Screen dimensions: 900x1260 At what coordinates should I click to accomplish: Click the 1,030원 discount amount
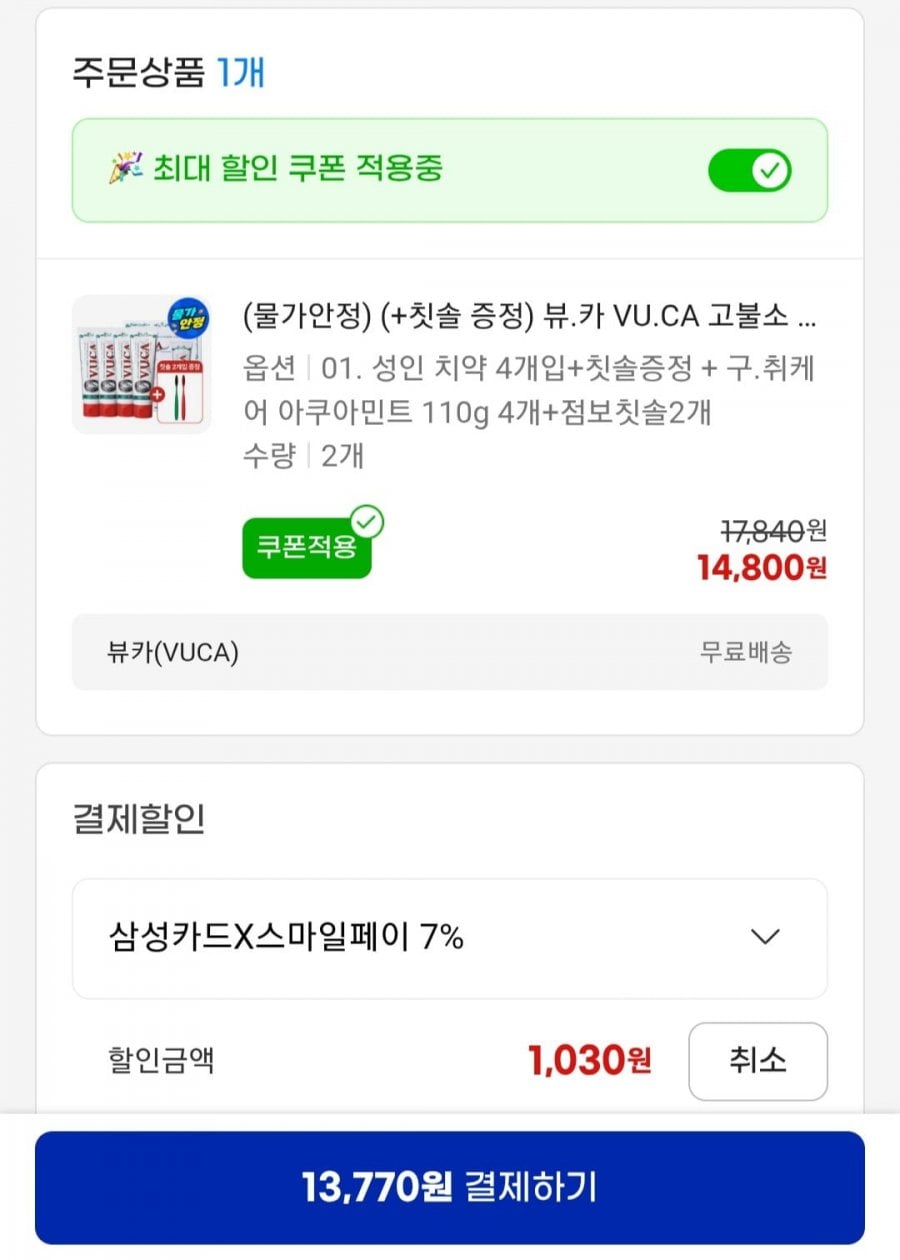[590, 1060]
